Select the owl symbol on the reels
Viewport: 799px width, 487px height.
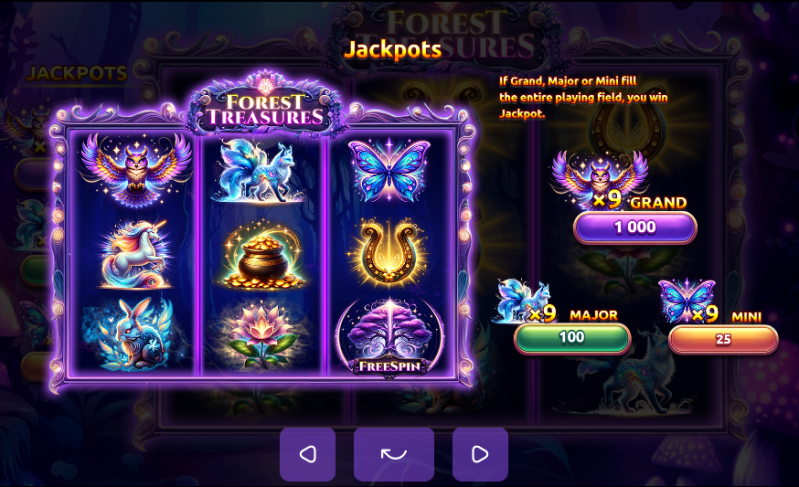point(136,170)
